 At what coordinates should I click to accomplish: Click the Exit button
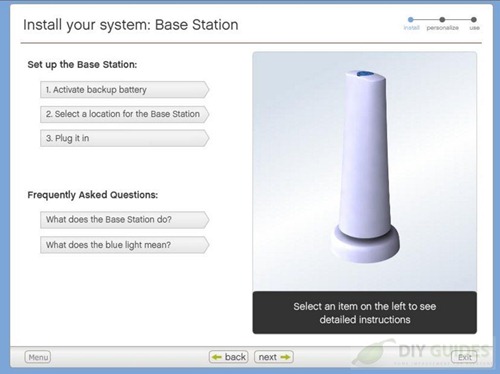click(464, 357)
